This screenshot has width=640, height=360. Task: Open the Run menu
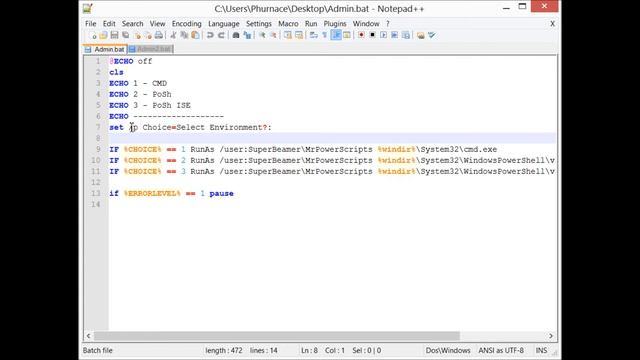click(x=311, y=24)
